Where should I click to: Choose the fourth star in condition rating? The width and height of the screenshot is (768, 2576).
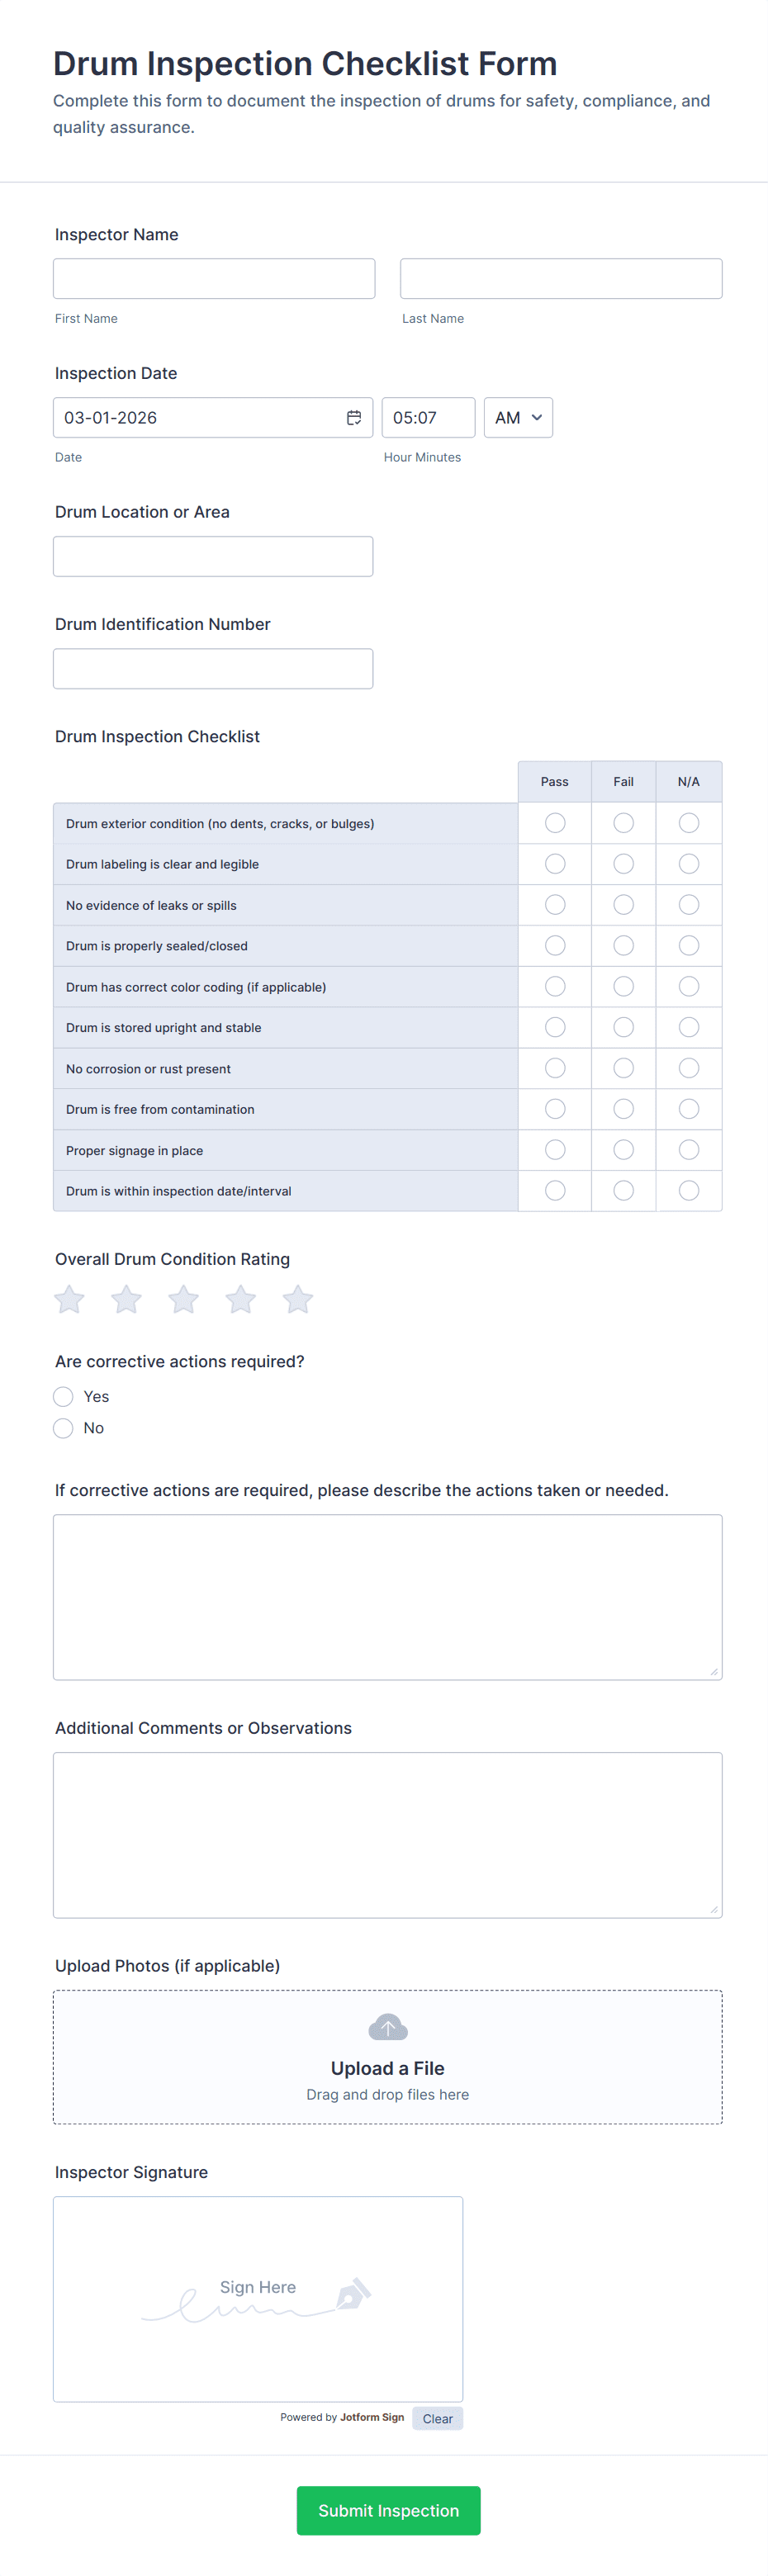pyautogui.click(x=241, y=1299)
